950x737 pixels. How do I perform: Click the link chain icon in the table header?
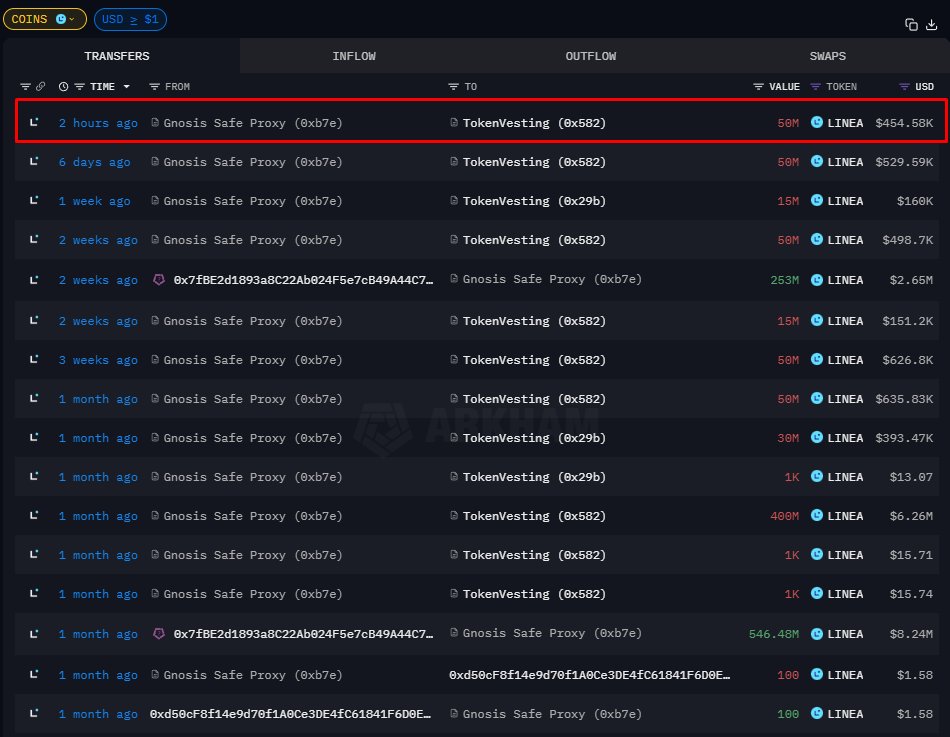tap(40, 87)
